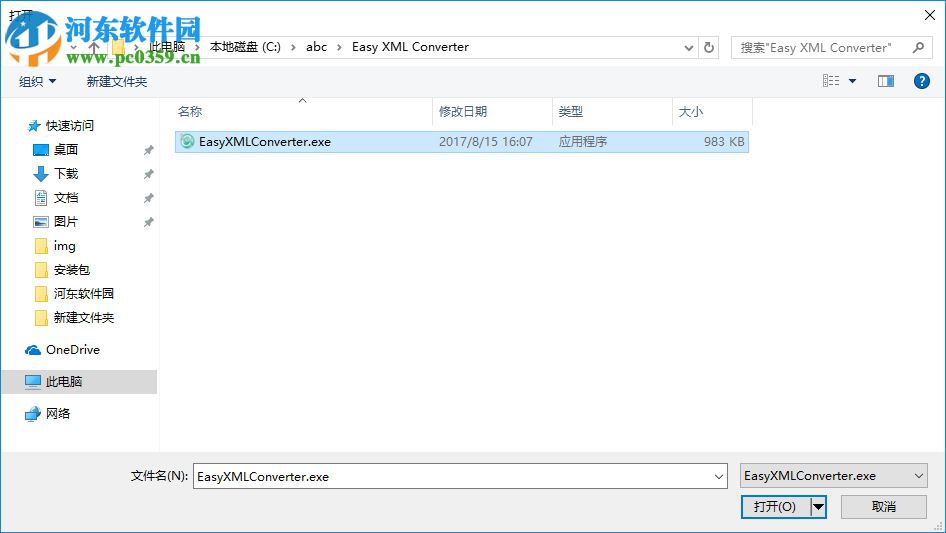
Task: Click pin icon next to 桌面
Action: point(148,150)
